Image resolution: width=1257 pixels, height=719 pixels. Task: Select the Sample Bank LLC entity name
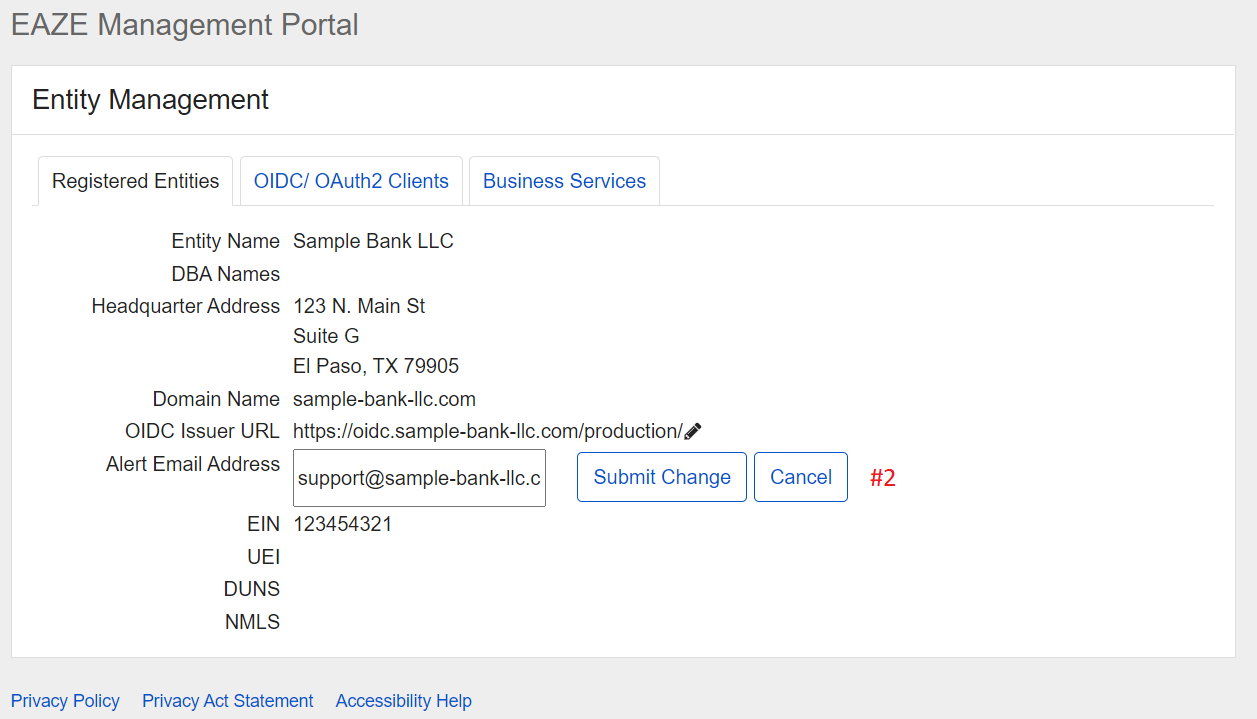[x=373, y=241]
